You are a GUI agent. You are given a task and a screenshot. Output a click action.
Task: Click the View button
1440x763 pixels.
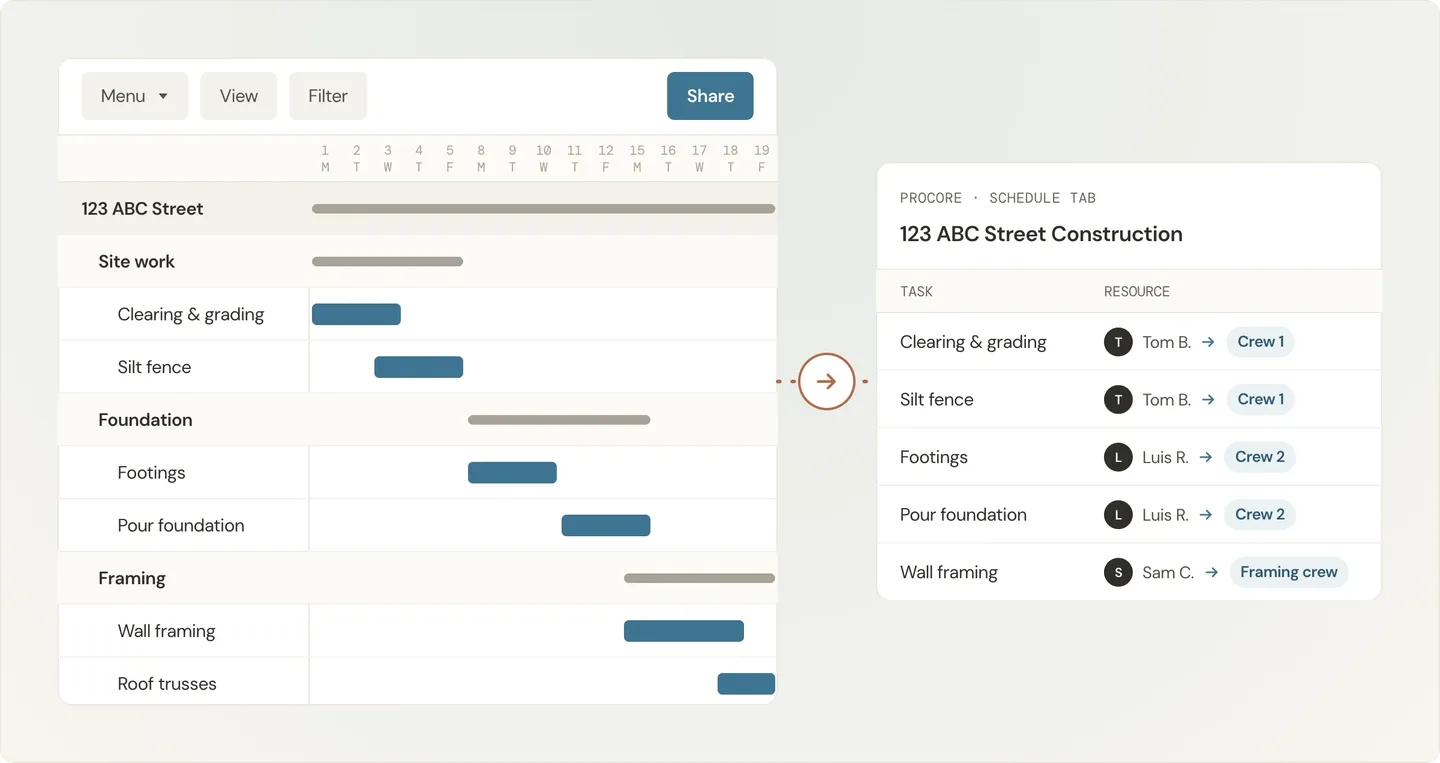coord(239,96)
